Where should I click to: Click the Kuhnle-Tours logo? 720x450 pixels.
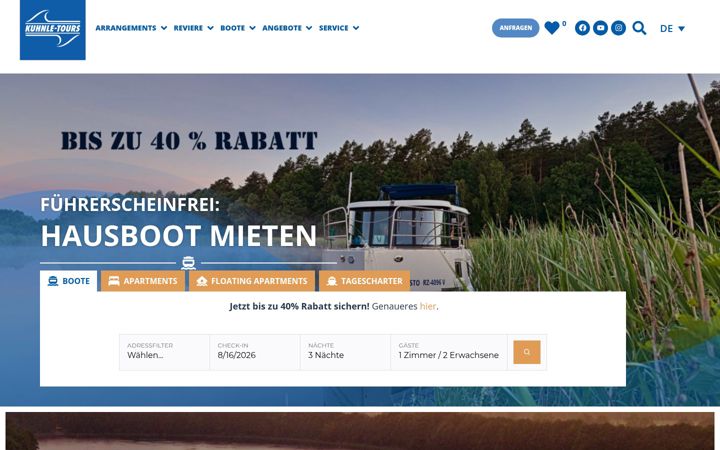[53, 30]
